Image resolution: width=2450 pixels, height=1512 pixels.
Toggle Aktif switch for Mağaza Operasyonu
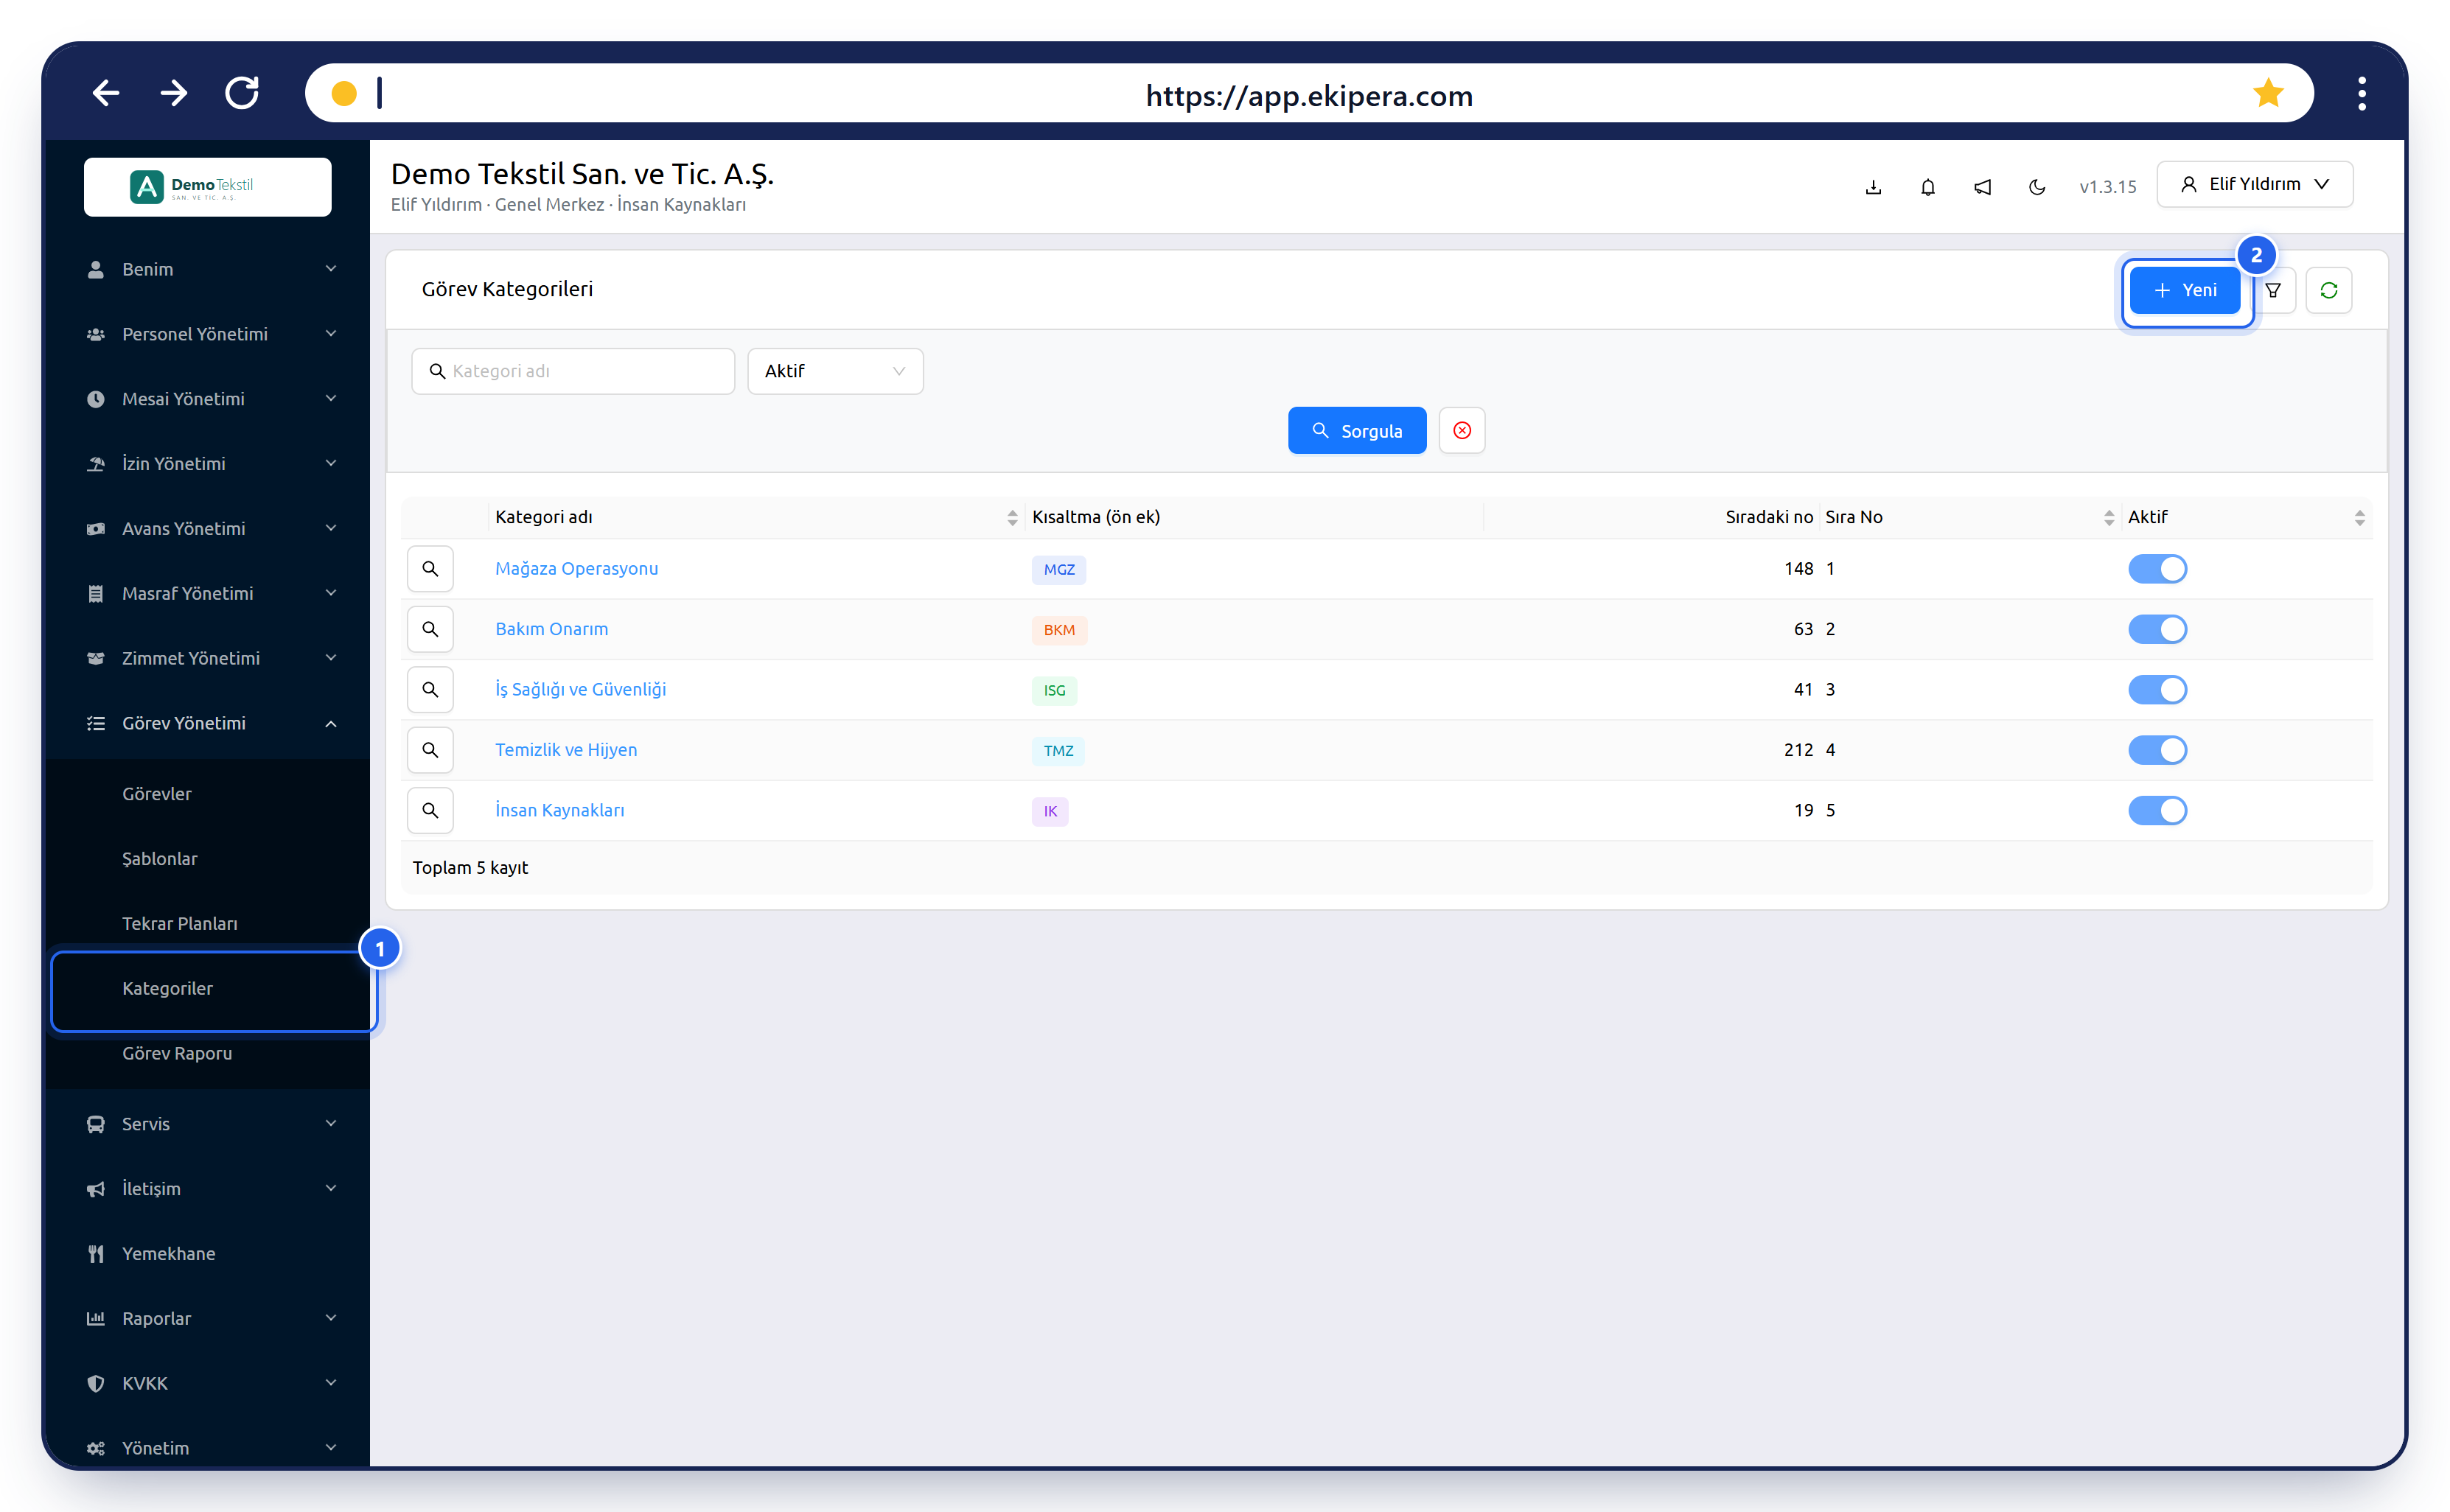click(x=2157, y=568)
